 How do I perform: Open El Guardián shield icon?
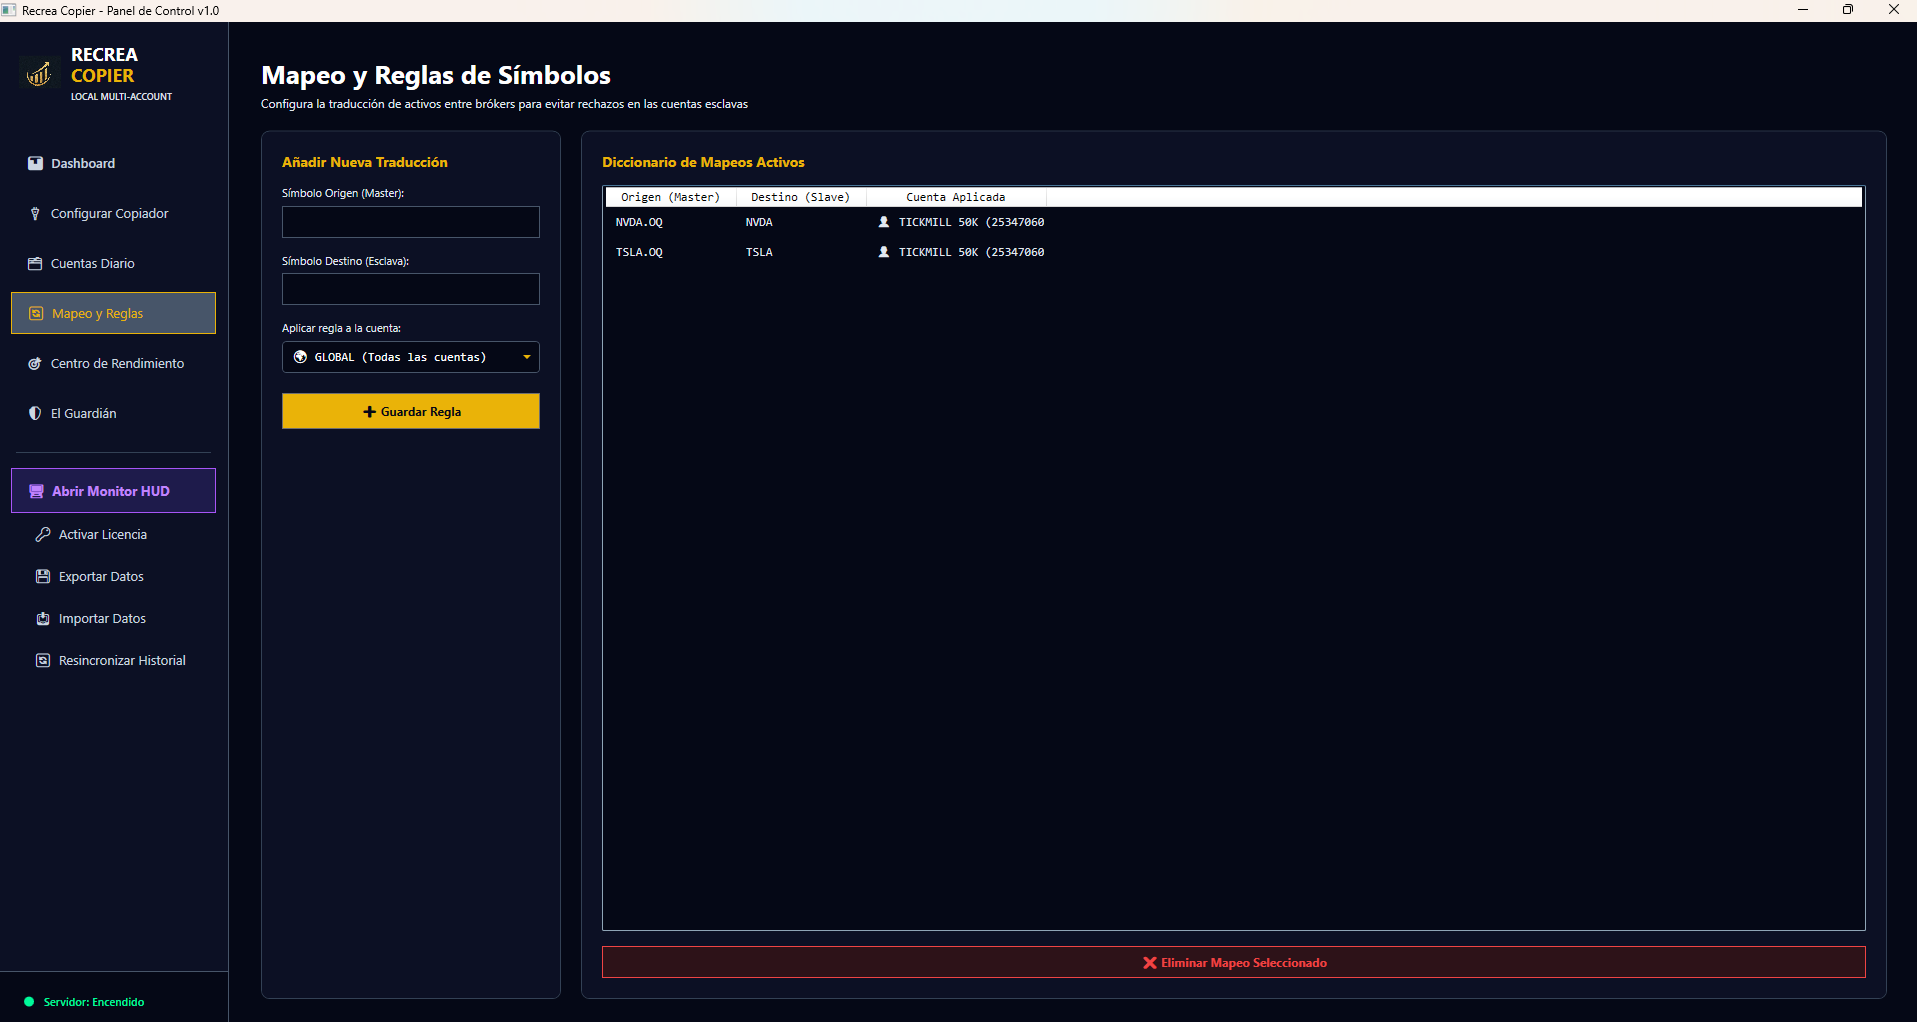(x=35, y=413)
